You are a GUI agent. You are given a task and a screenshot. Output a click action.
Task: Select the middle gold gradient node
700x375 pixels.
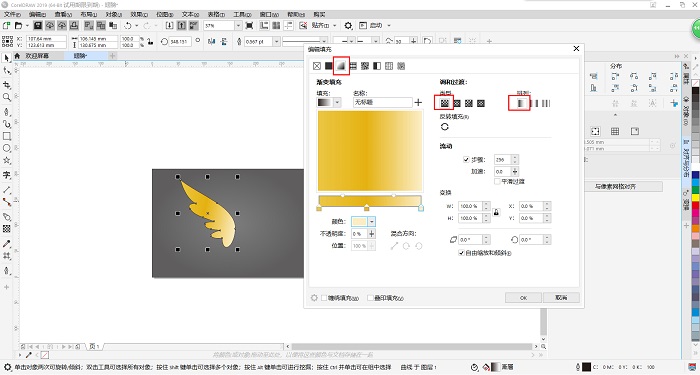(x=367, y=208)
